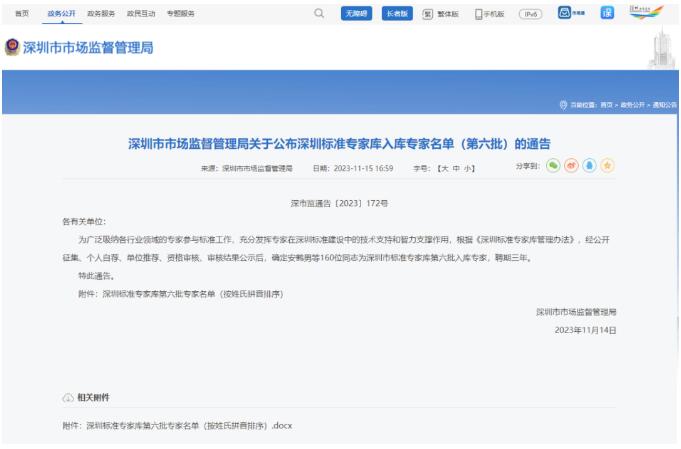The height and width of the screenshot is (449, 681).
Task: Download the 第六批专家名单 .docx attachment
Action: click(x=174, y=428)
